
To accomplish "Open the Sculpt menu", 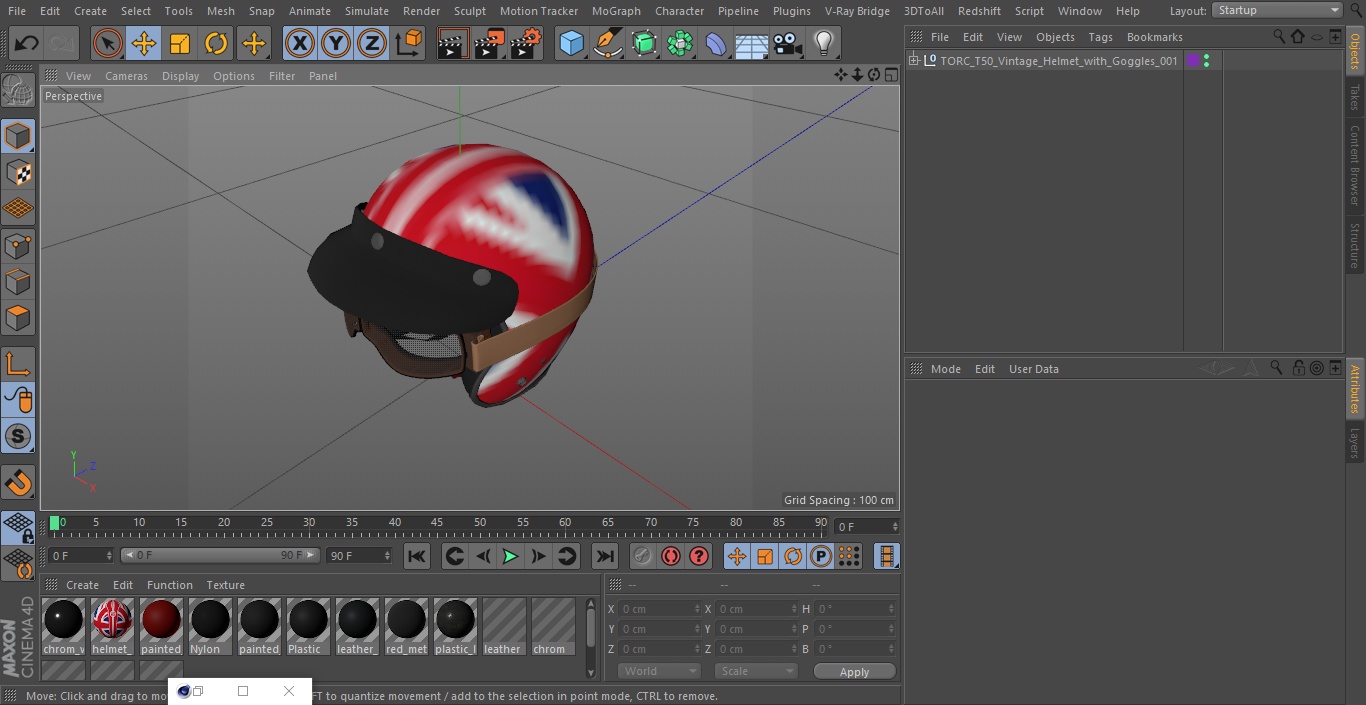I will [469, 11].
